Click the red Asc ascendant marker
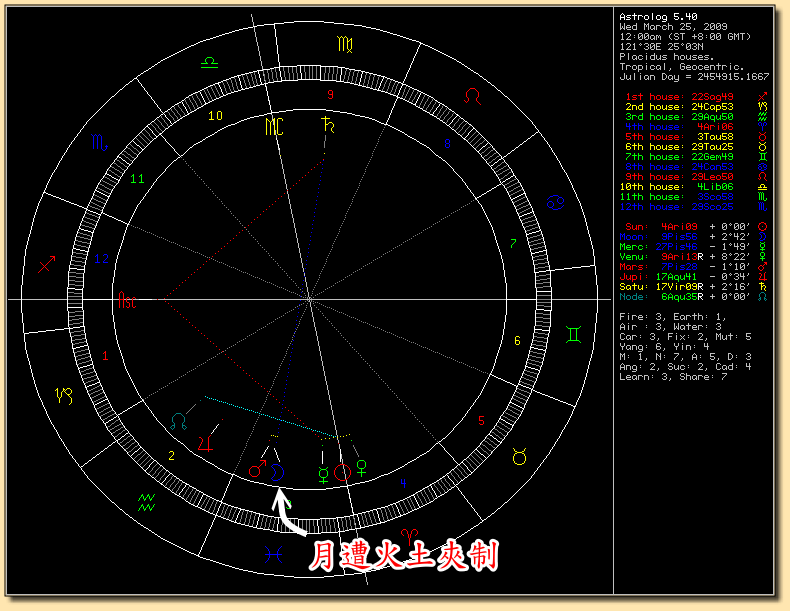The image size is (790, 611). (127, 300)
